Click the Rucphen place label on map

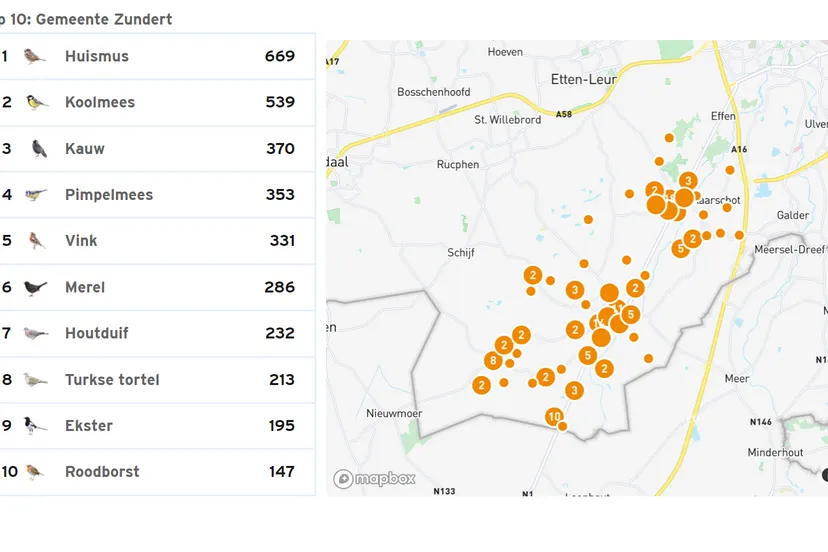[x=458, y=165]
